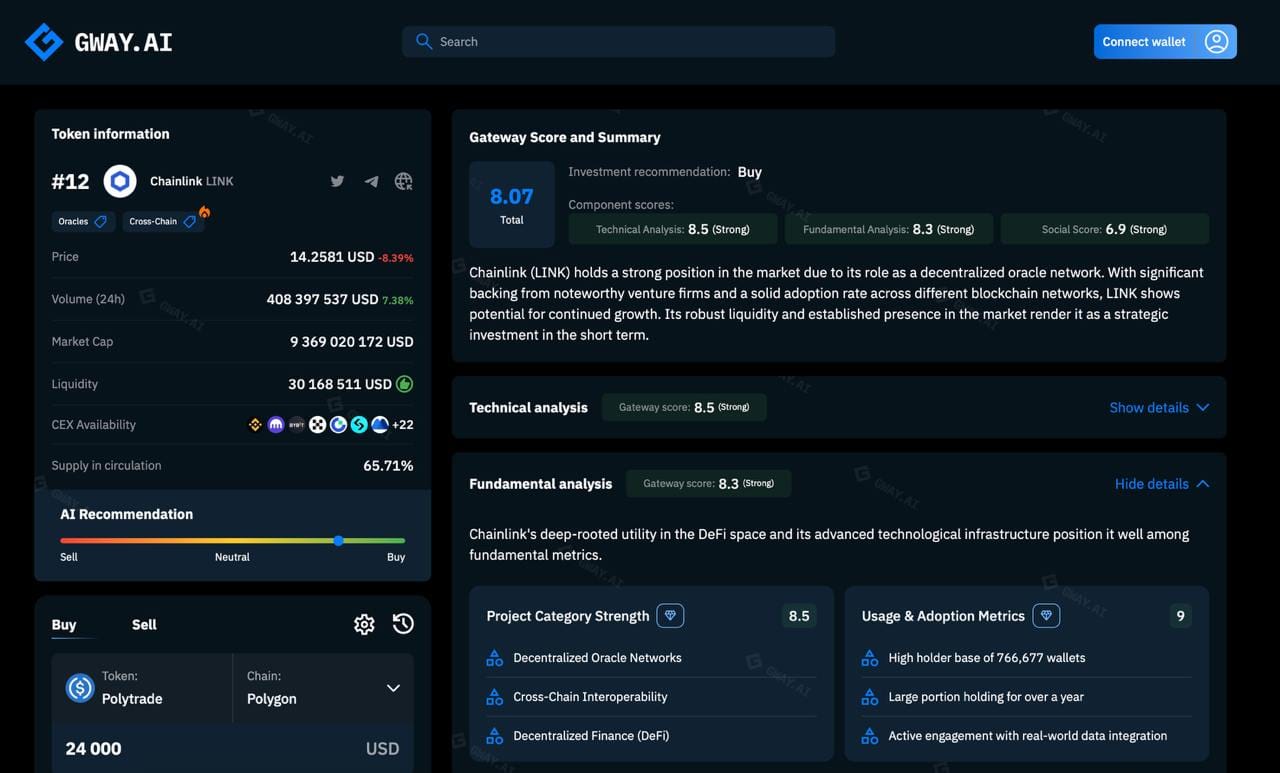Collapse Fundamental analysis with Hide details
Screen dimensions: 1280x773
point(1162,484)
